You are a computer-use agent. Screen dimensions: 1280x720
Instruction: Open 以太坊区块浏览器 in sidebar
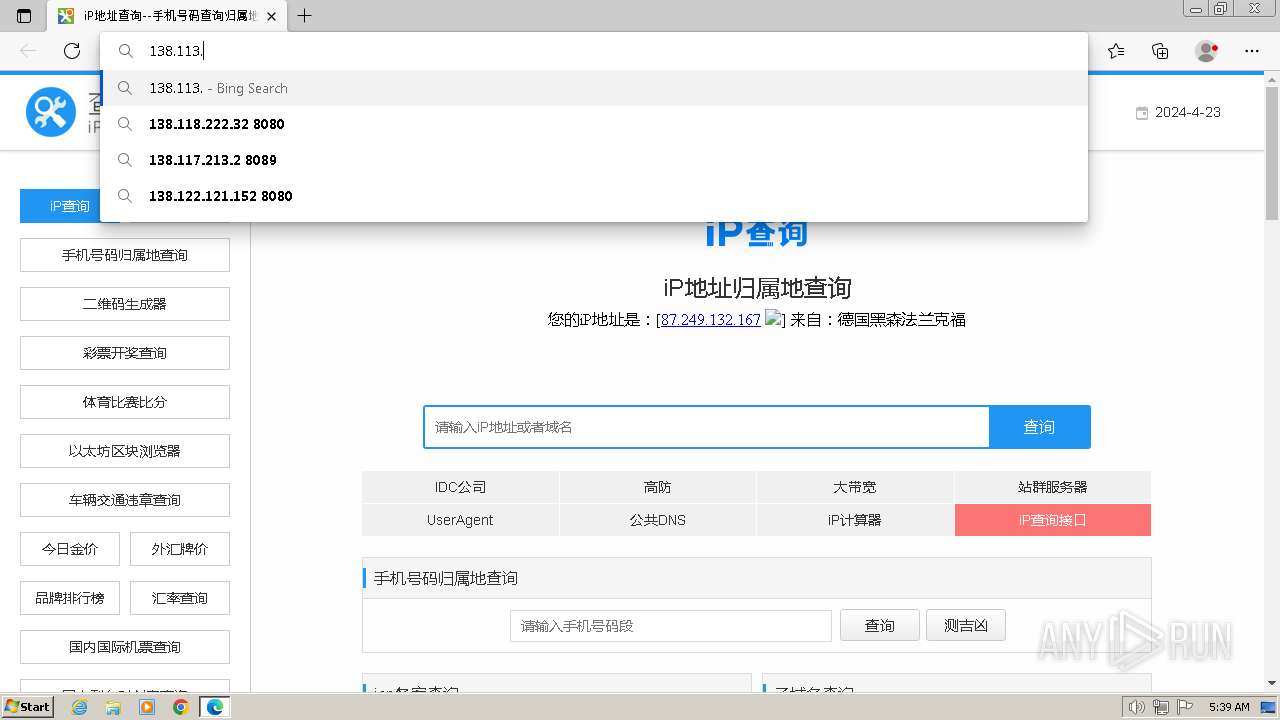125,451
